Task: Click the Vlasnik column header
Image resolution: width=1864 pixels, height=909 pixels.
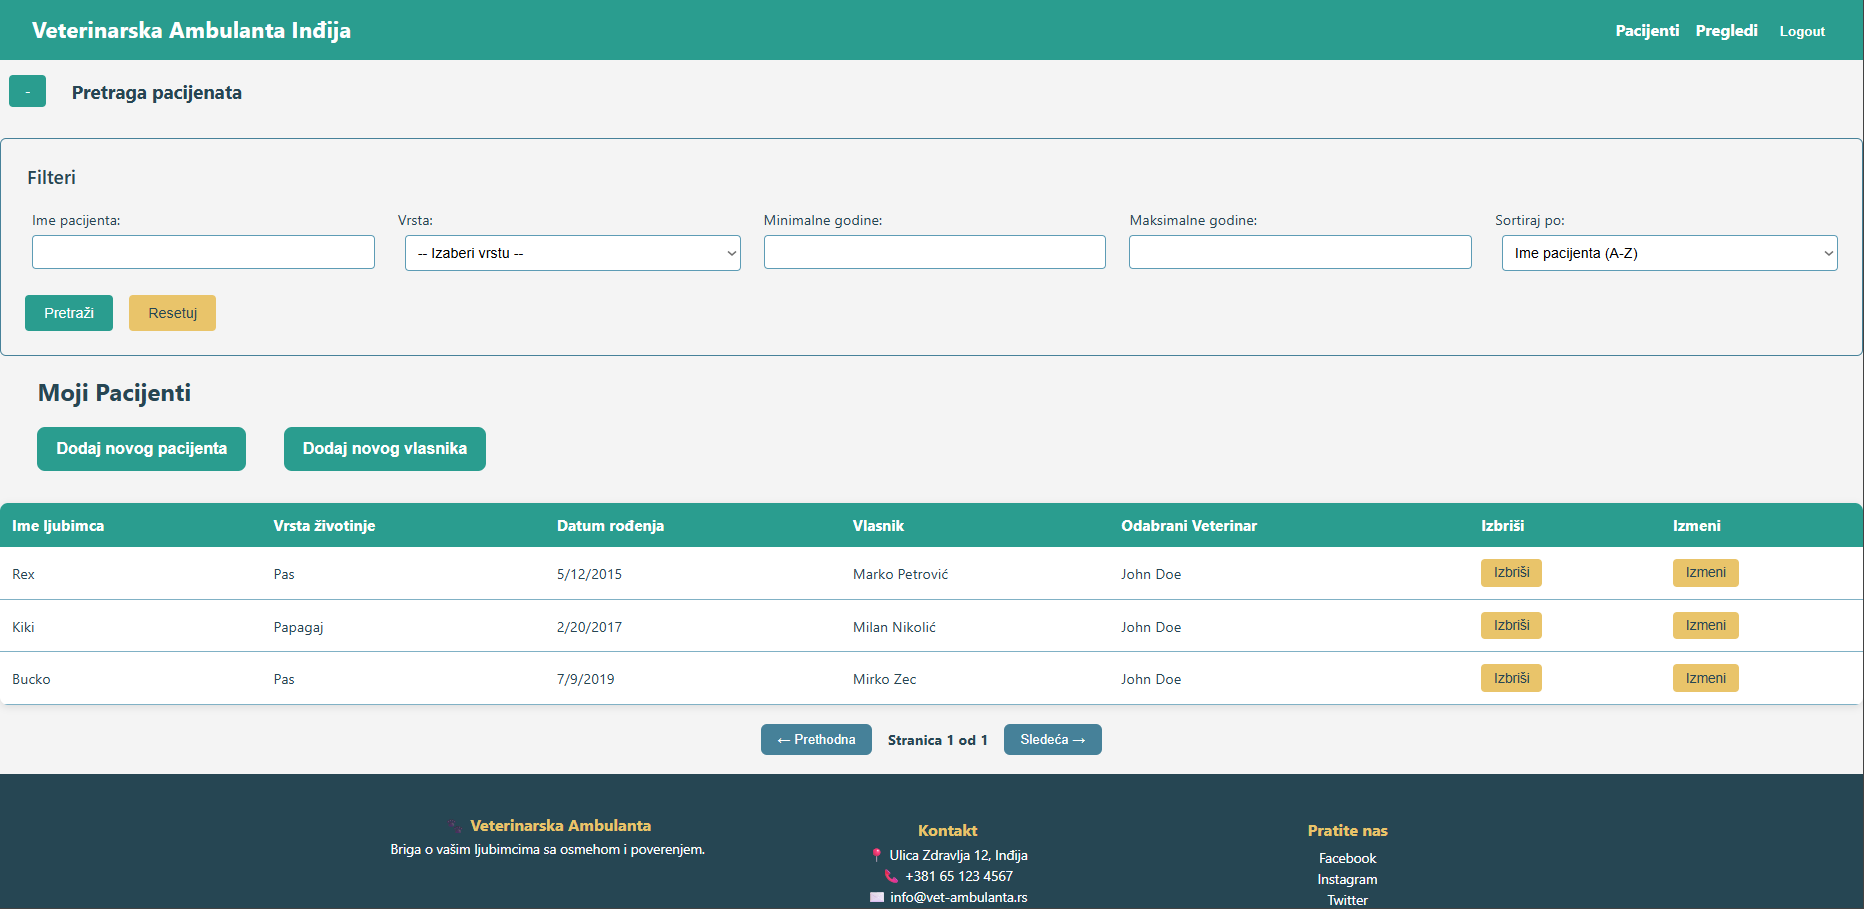Action: 878,526
